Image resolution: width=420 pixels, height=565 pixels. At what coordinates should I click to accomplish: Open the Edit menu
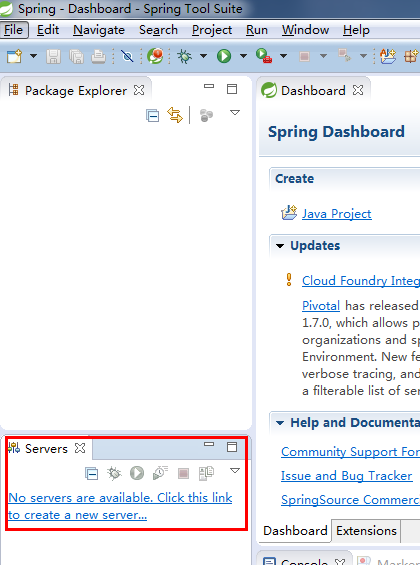48,30
